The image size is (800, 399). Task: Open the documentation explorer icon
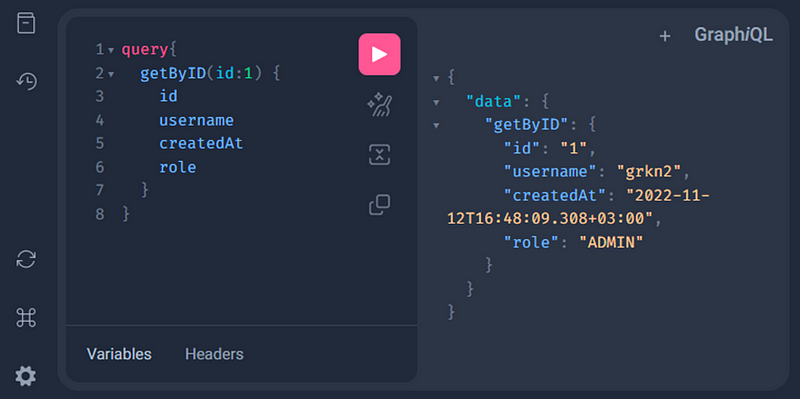click(x=26, y=23)
